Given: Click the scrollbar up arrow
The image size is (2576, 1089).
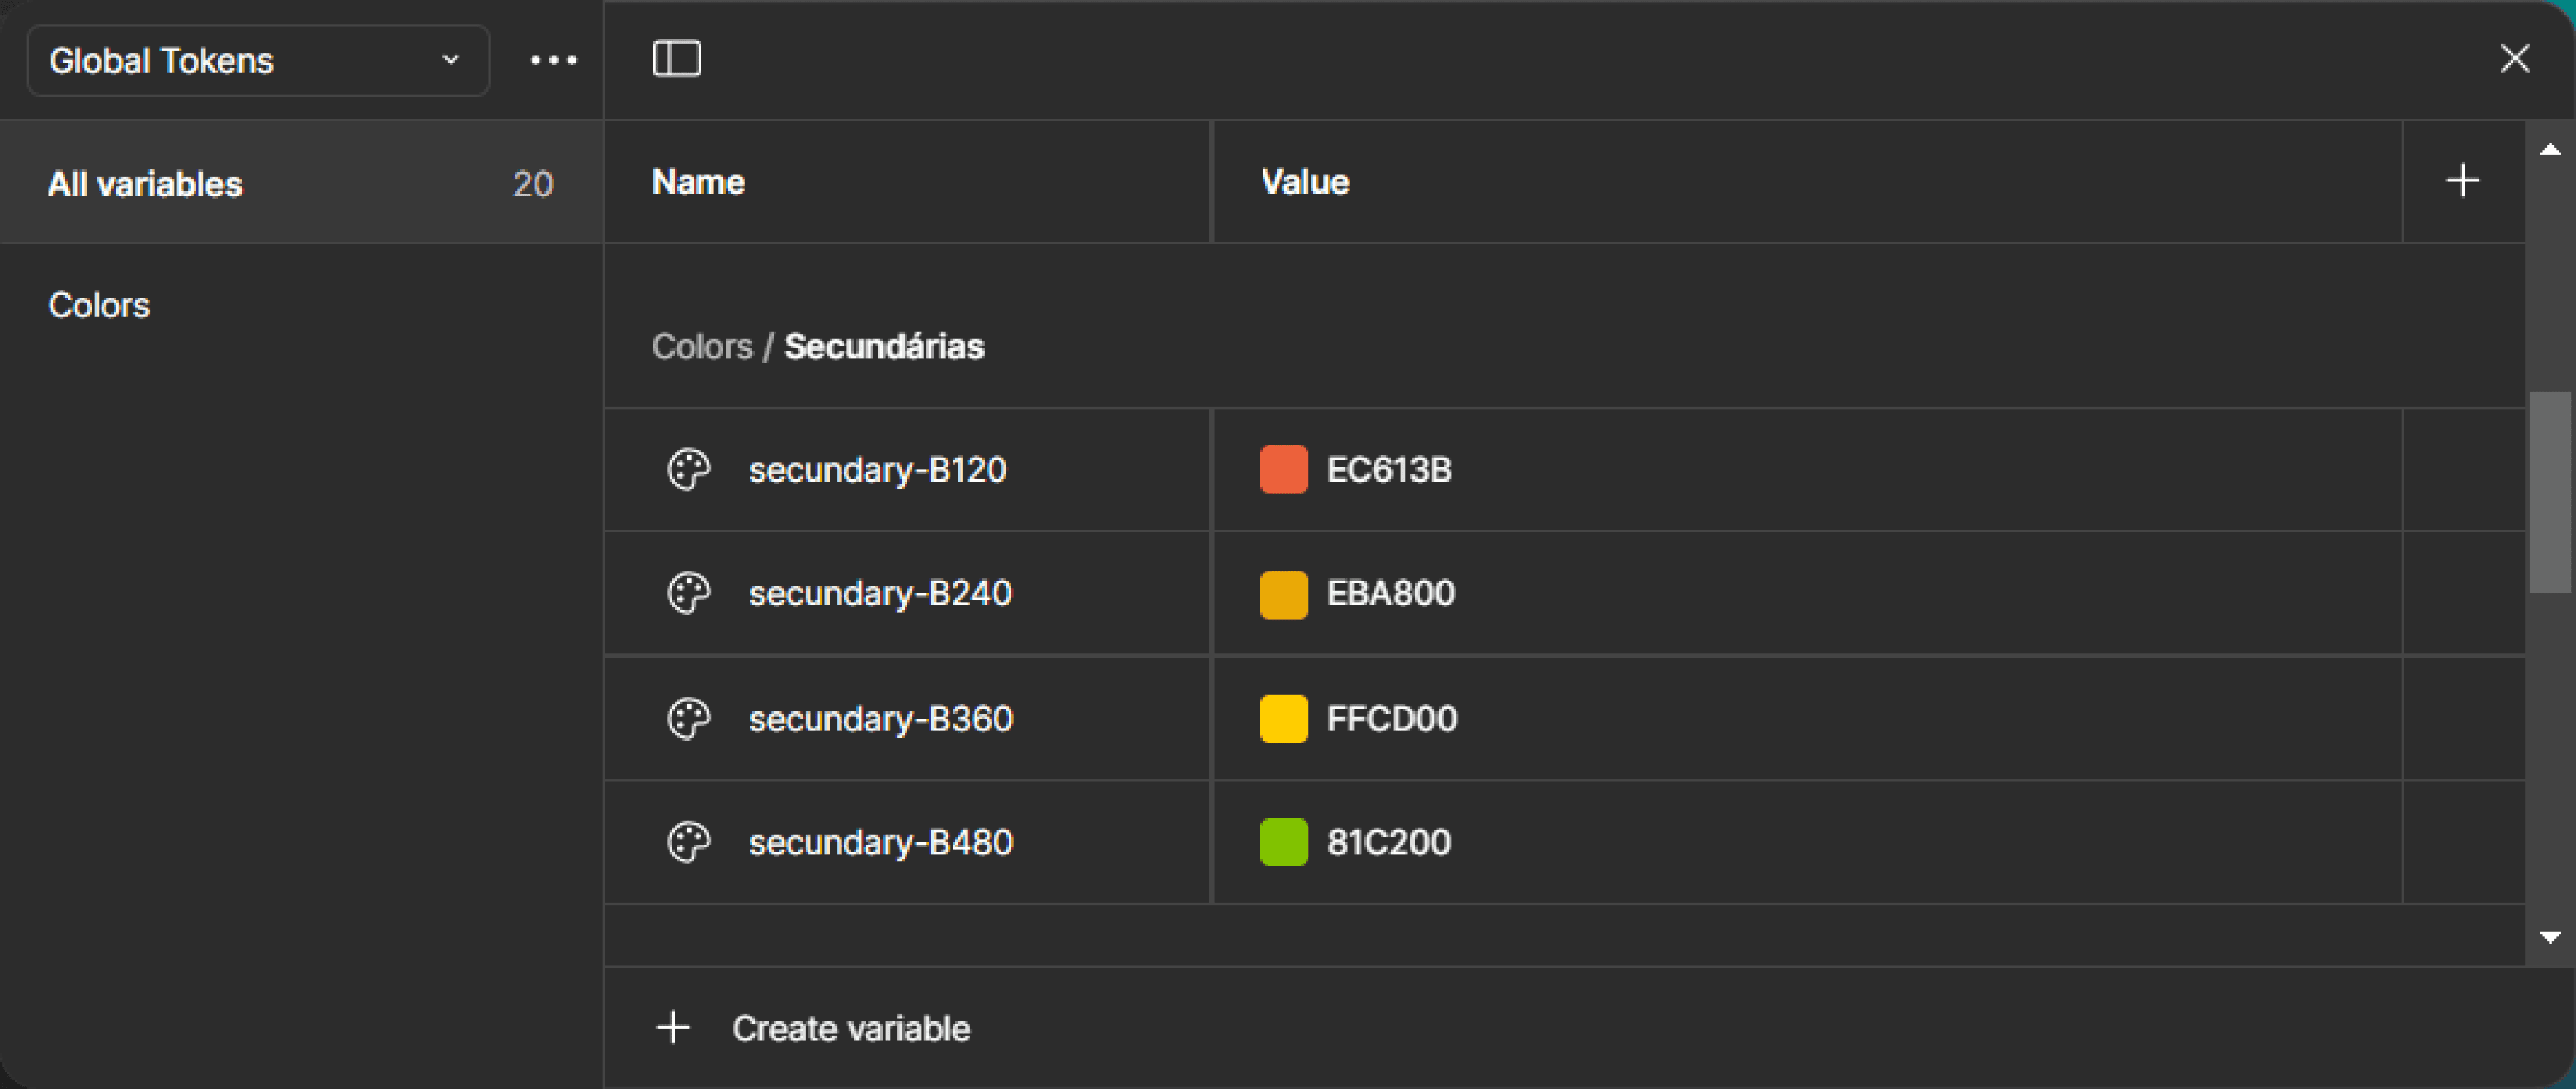Looking at the screenshot, I should point(2549,150).
